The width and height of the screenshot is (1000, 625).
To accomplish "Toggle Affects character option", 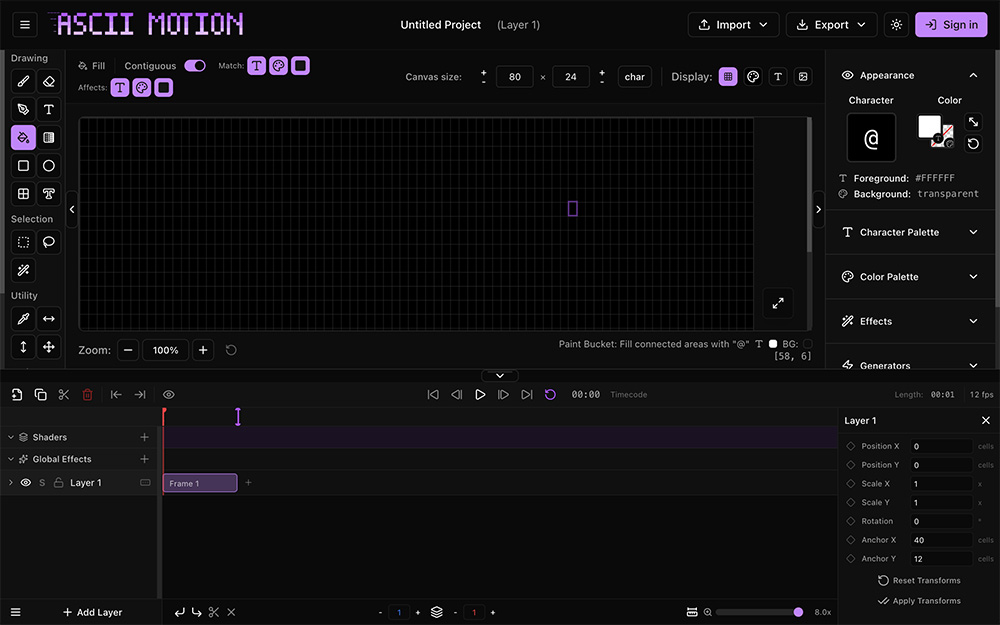I will click(120, 87).
